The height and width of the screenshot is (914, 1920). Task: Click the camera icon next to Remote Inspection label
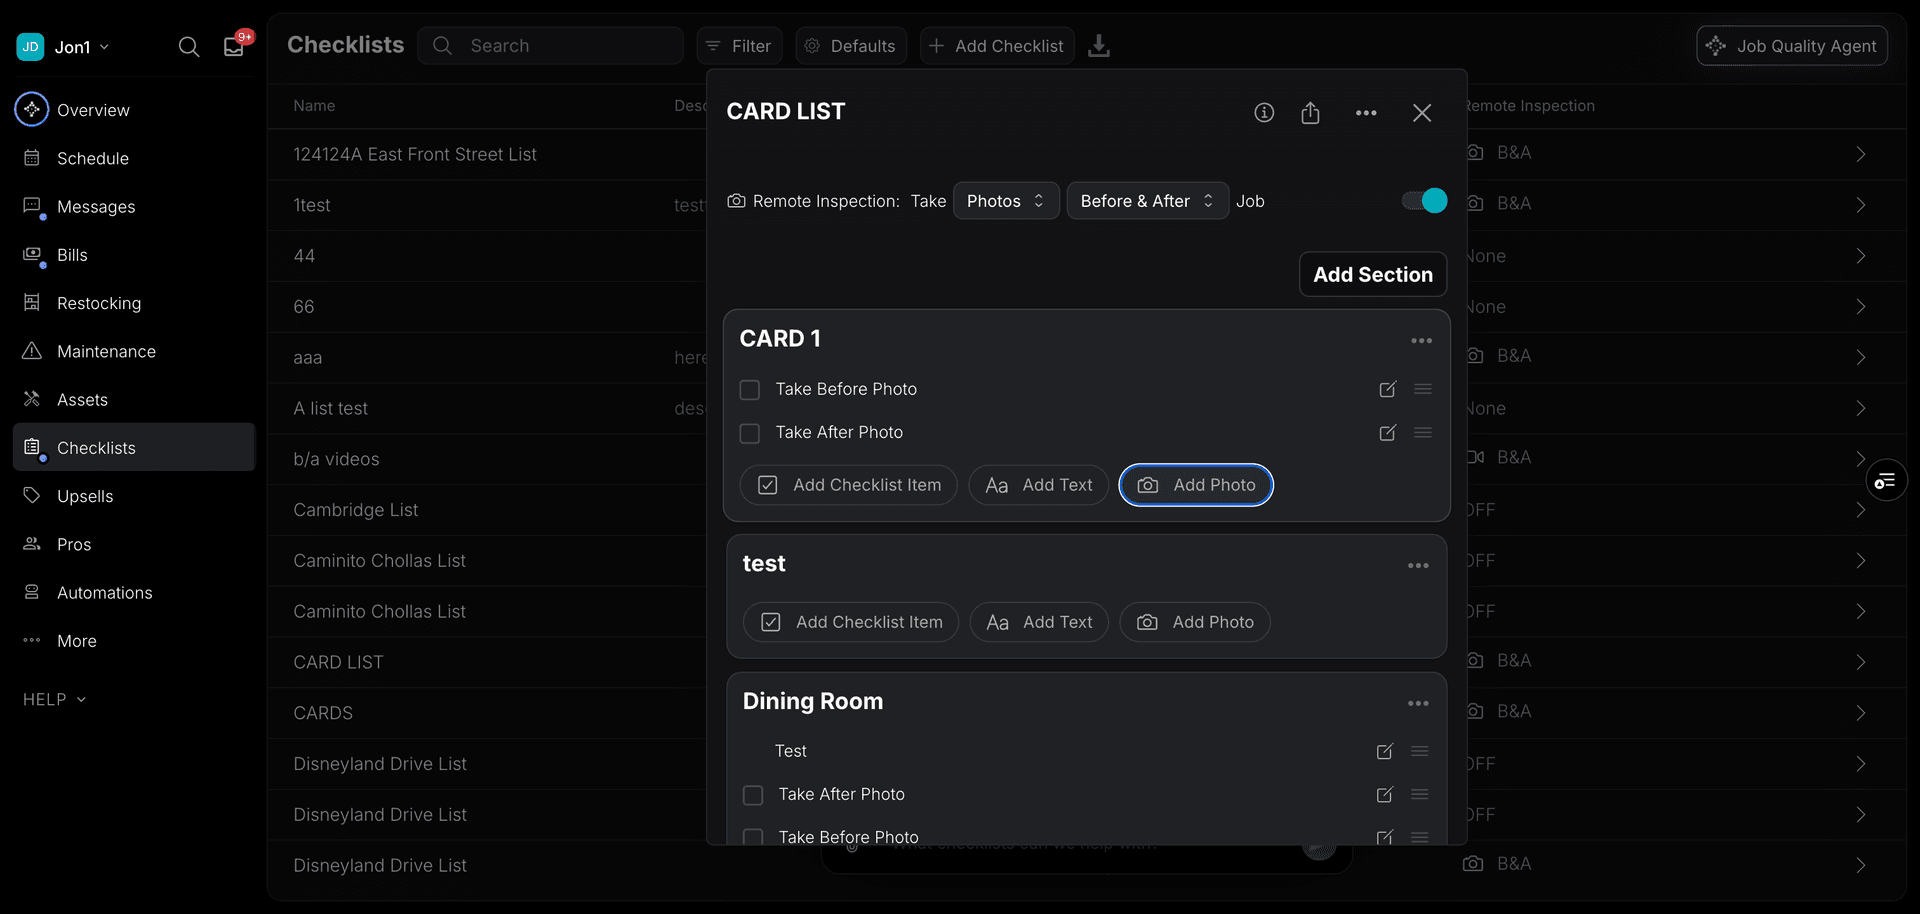pos(736,201)
